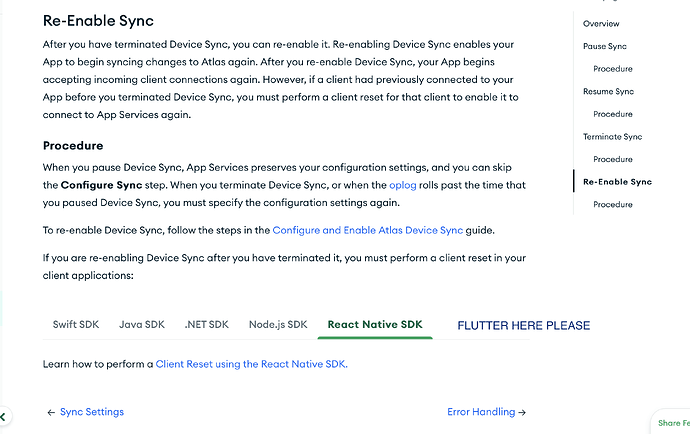
Task: Go to Procedure under sidebar Re-Enable Sync
Action: pyautogui.click(x=612, y=204)
